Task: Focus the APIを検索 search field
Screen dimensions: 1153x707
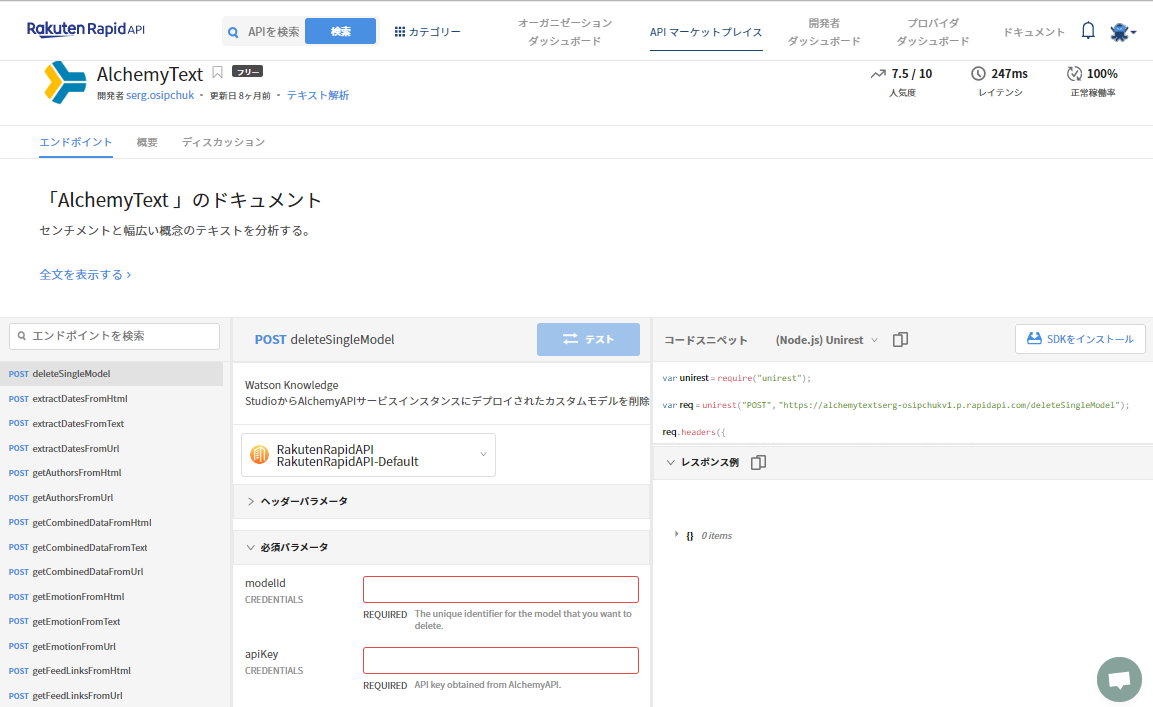Action: [274, 32]
